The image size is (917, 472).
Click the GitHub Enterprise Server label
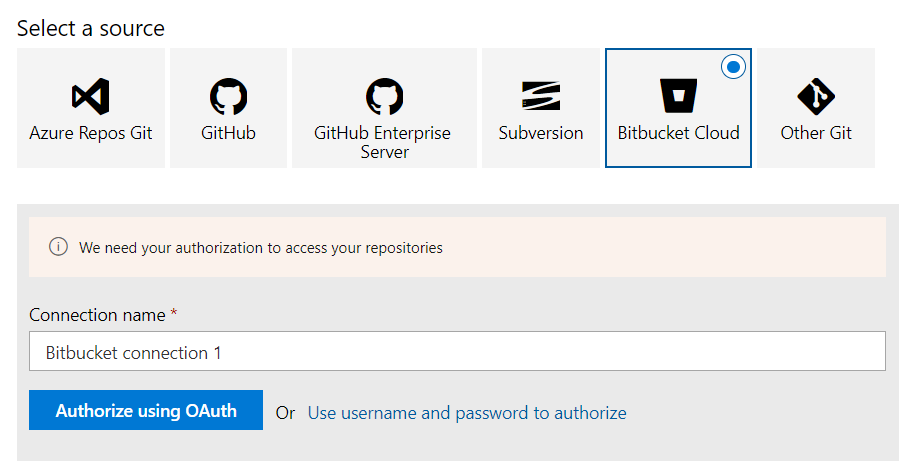tap(382, 142)
